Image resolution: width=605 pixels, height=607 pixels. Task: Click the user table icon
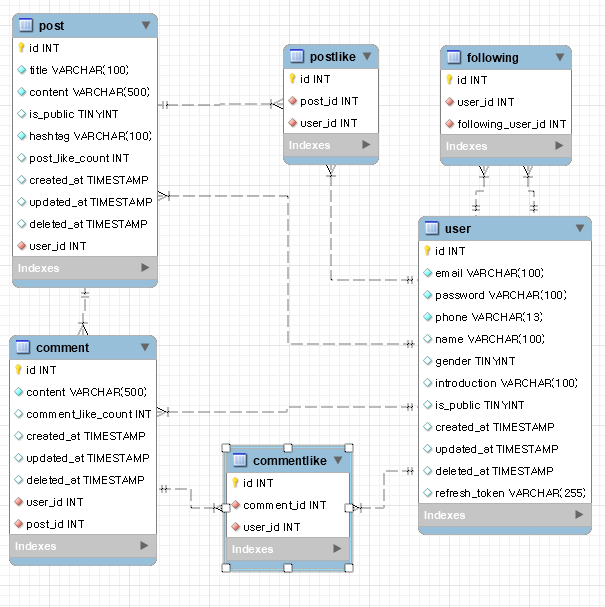[x=432, y=228]
